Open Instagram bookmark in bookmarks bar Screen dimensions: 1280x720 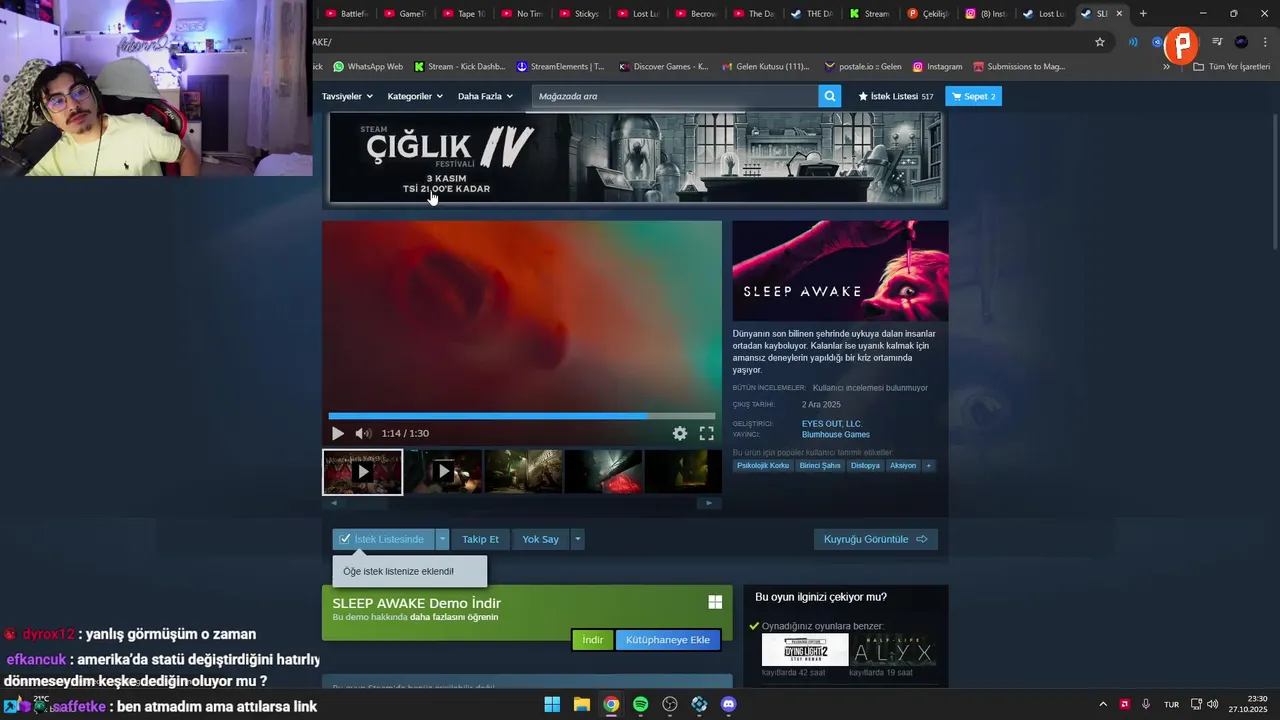[936, 67]
